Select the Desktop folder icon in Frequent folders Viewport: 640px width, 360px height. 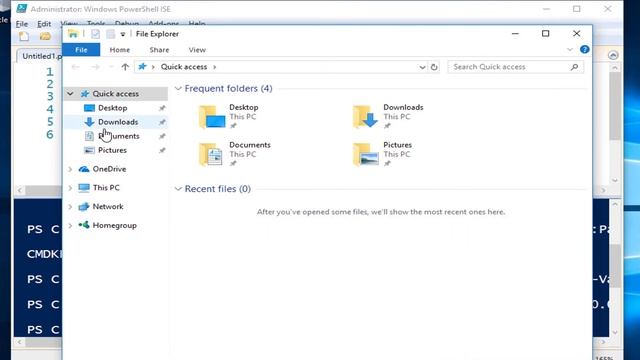point(212,117)
